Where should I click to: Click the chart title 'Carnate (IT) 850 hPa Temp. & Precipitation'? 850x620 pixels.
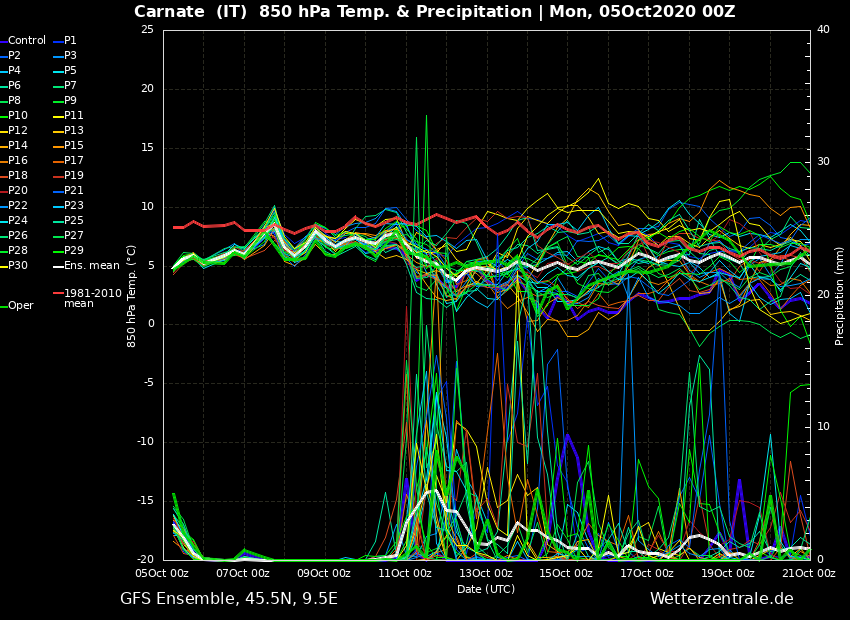333,12
